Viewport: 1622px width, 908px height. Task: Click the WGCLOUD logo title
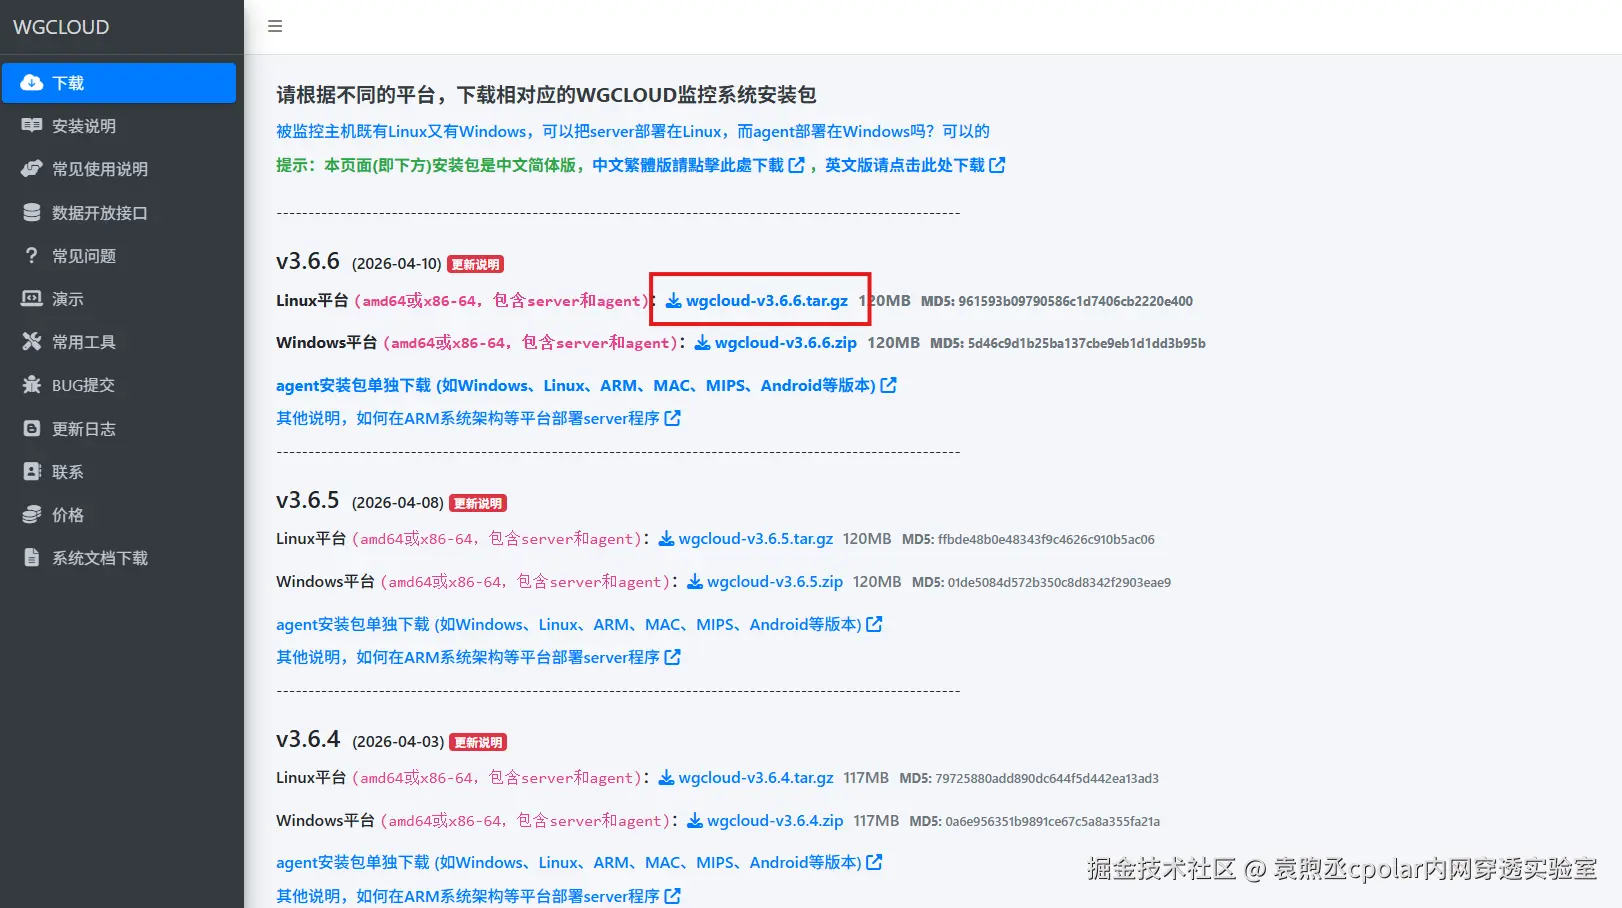pyautogui.click(x=61, y=27)
